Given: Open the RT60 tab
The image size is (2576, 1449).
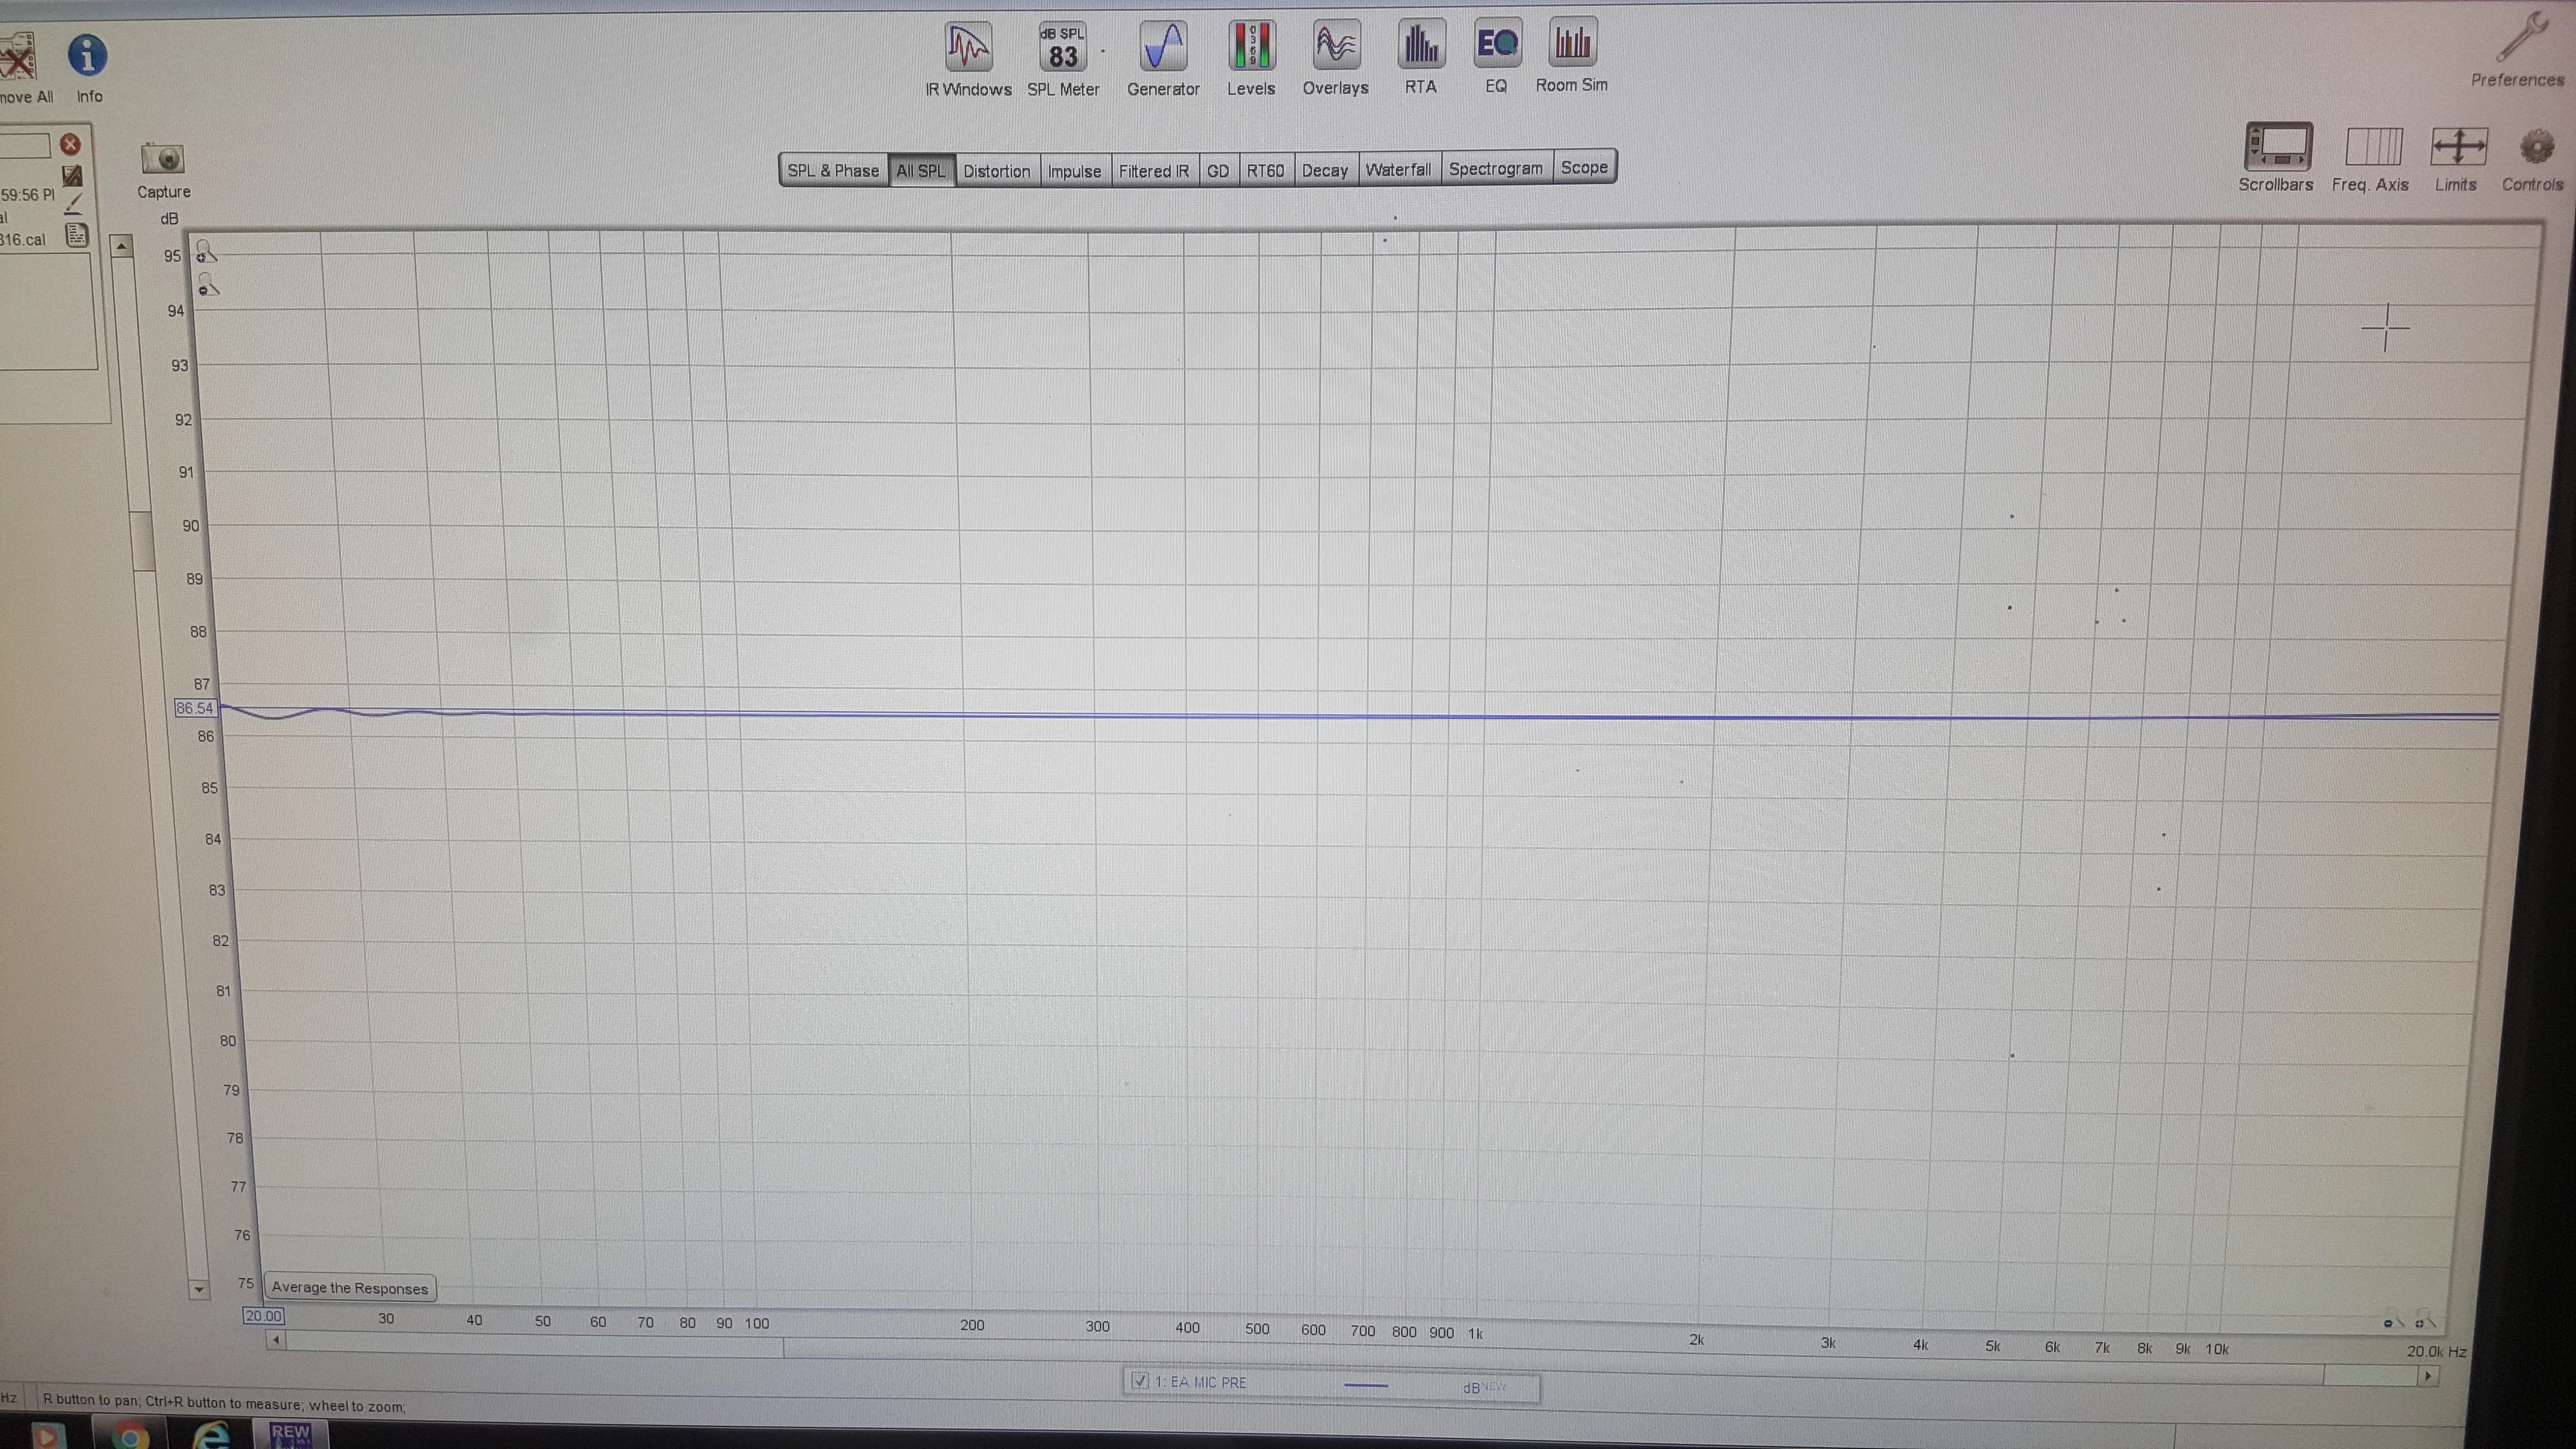Looking at the screenshot, I should [1265, 170].
